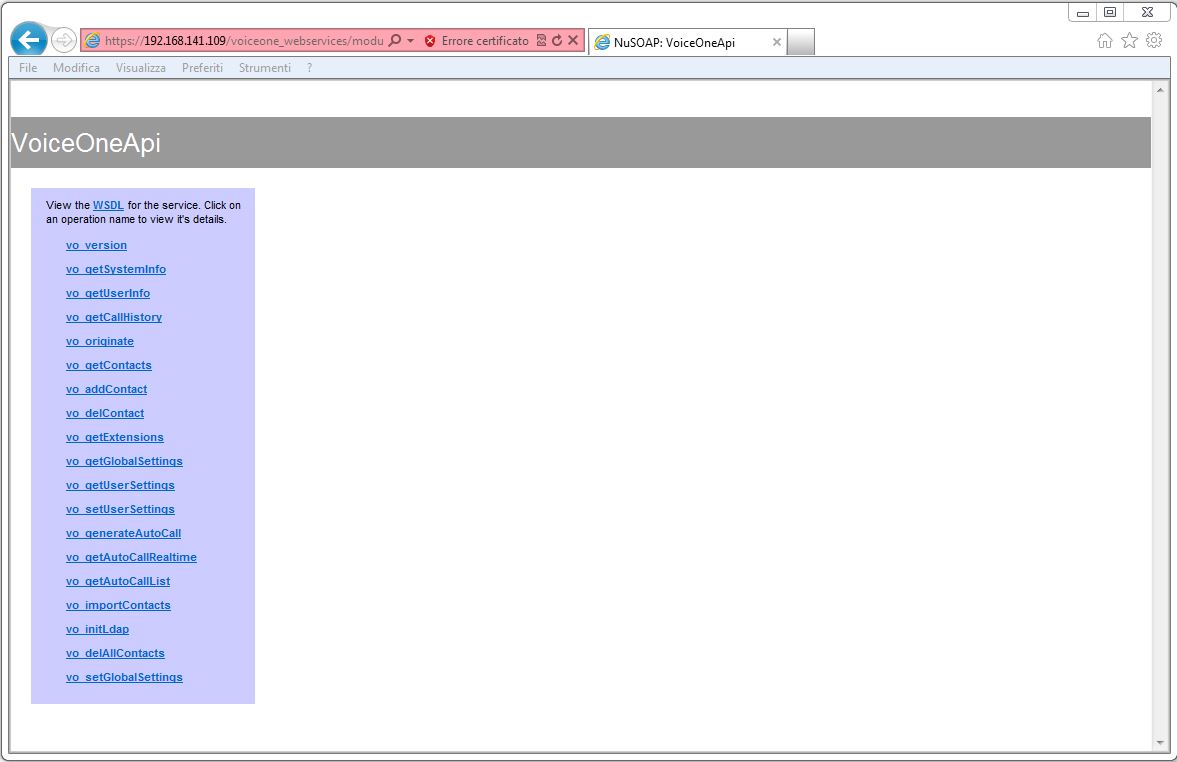Open the vo_getCallHistory operation link
1177x762 pixels.
tap(114, 317)
